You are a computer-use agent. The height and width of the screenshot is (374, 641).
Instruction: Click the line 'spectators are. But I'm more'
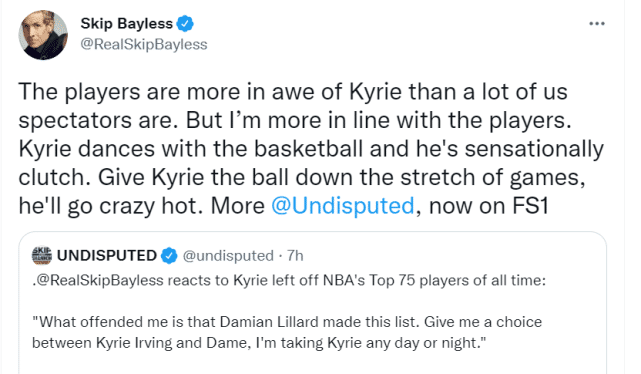[295, 120]
